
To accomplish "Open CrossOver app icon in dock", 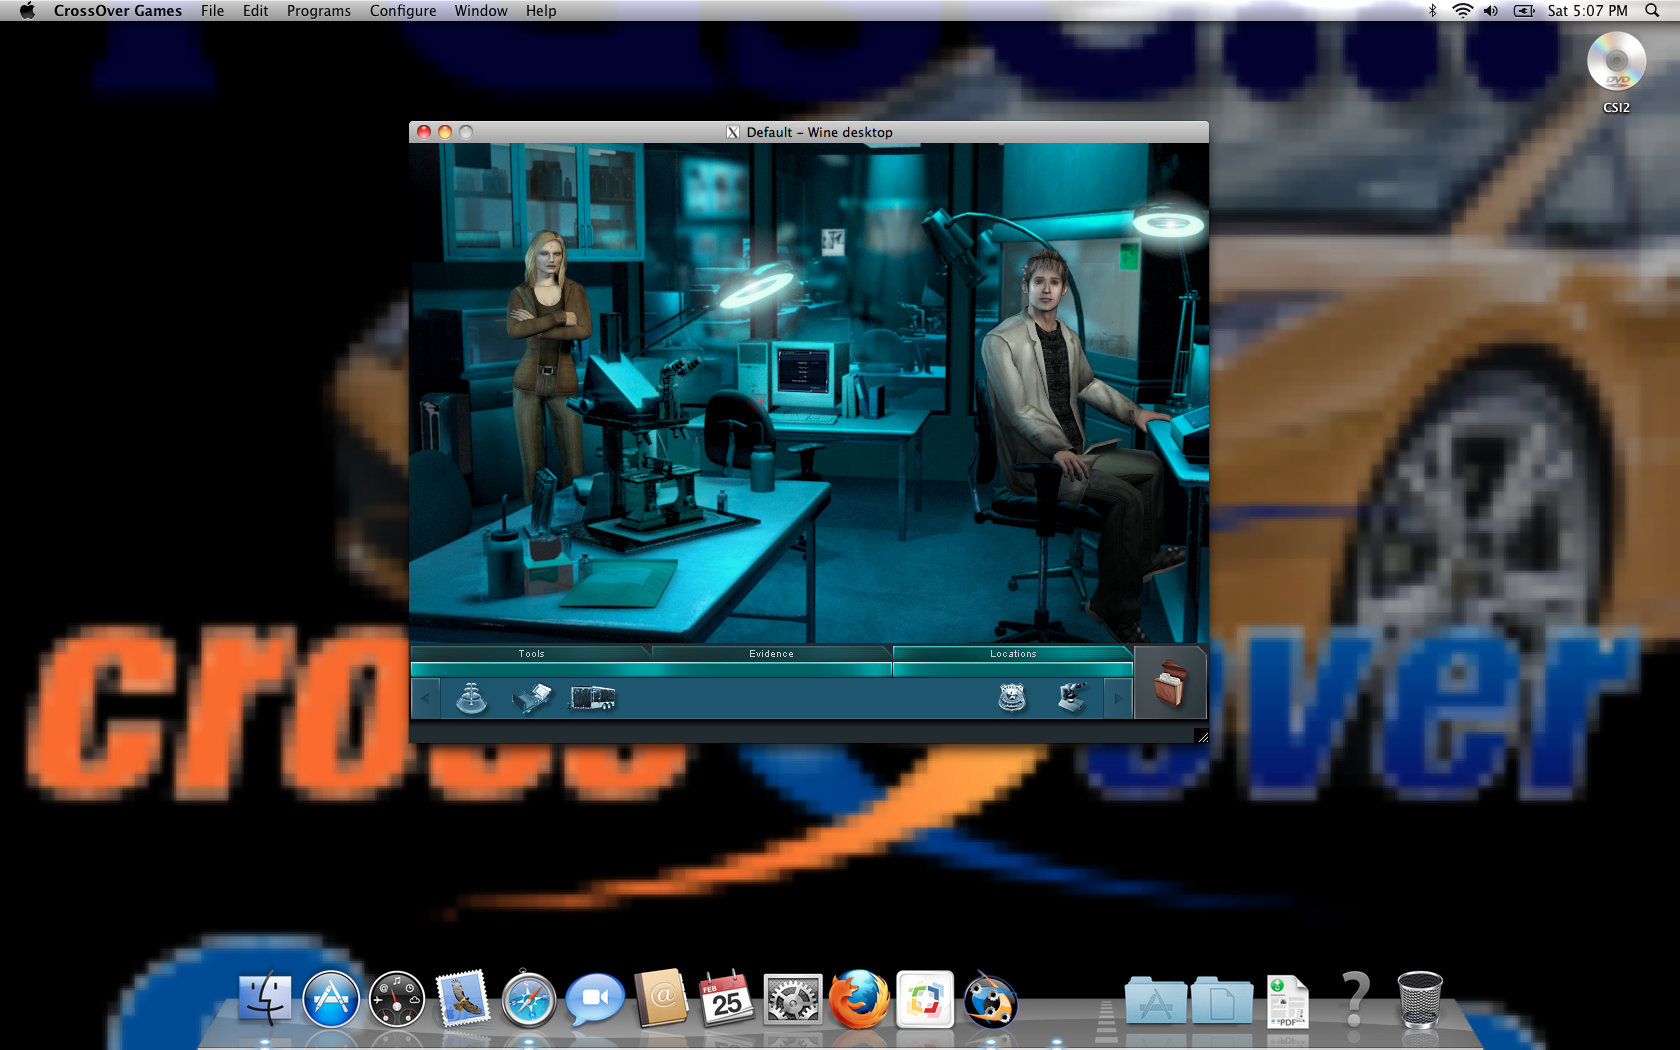I will [x=925, y=999].
